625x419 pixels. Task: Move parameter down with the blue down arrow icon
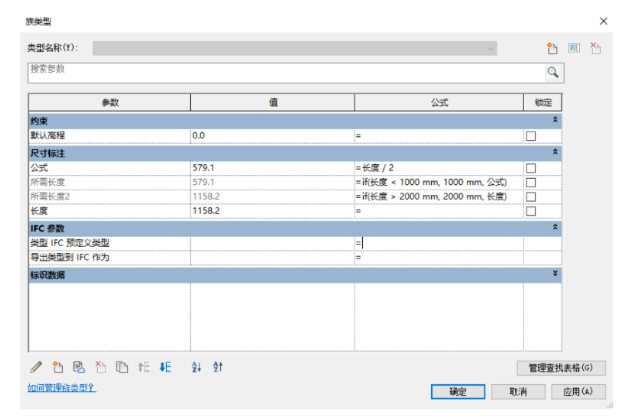165,367
